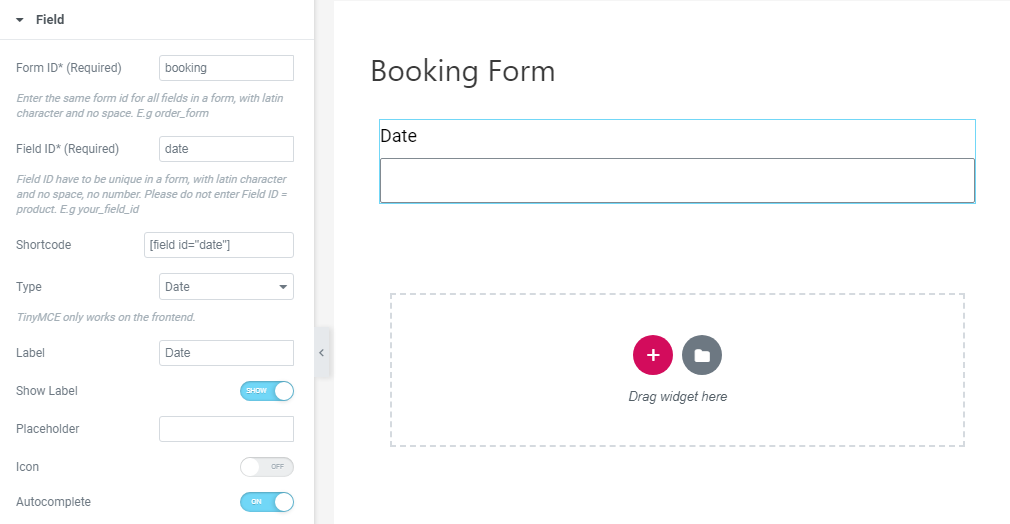Turn off the Autocomplete switch
This screenshot has height=524, width=1010.
[267, 502]
